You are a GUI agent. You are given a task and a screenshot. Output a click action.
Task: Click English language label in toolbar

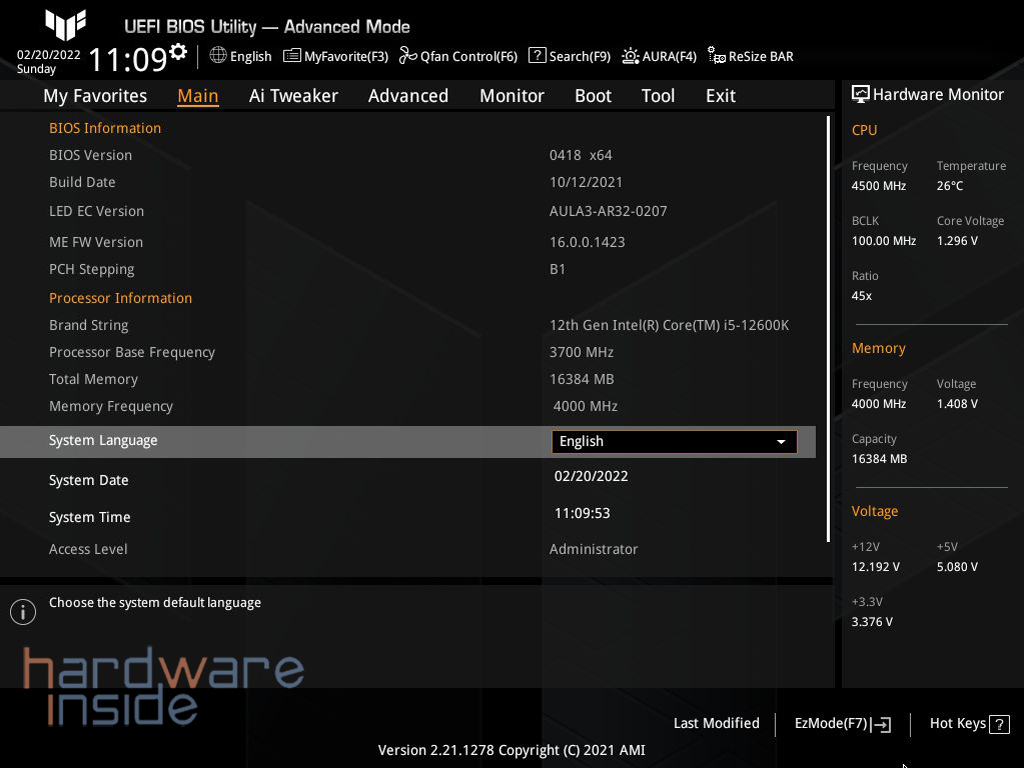click(x=251, y=56)
